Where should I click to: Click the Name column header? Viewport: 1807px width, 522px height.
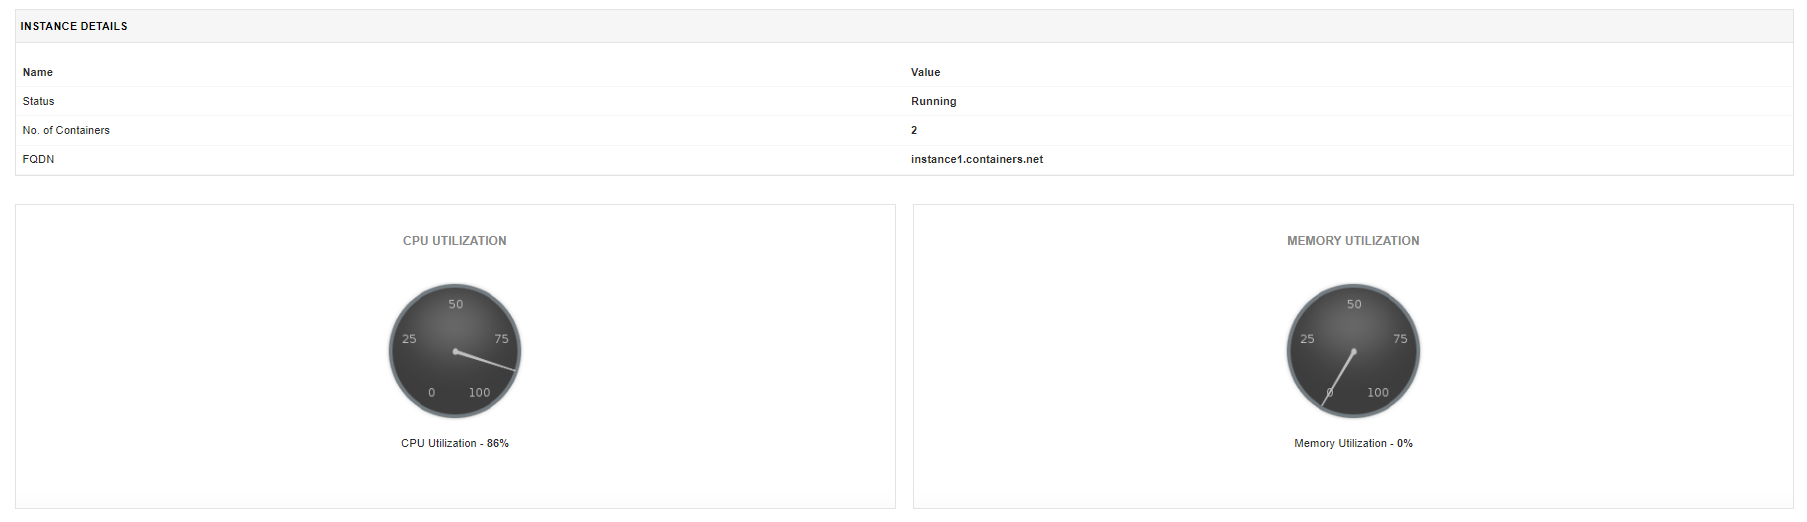38,72
